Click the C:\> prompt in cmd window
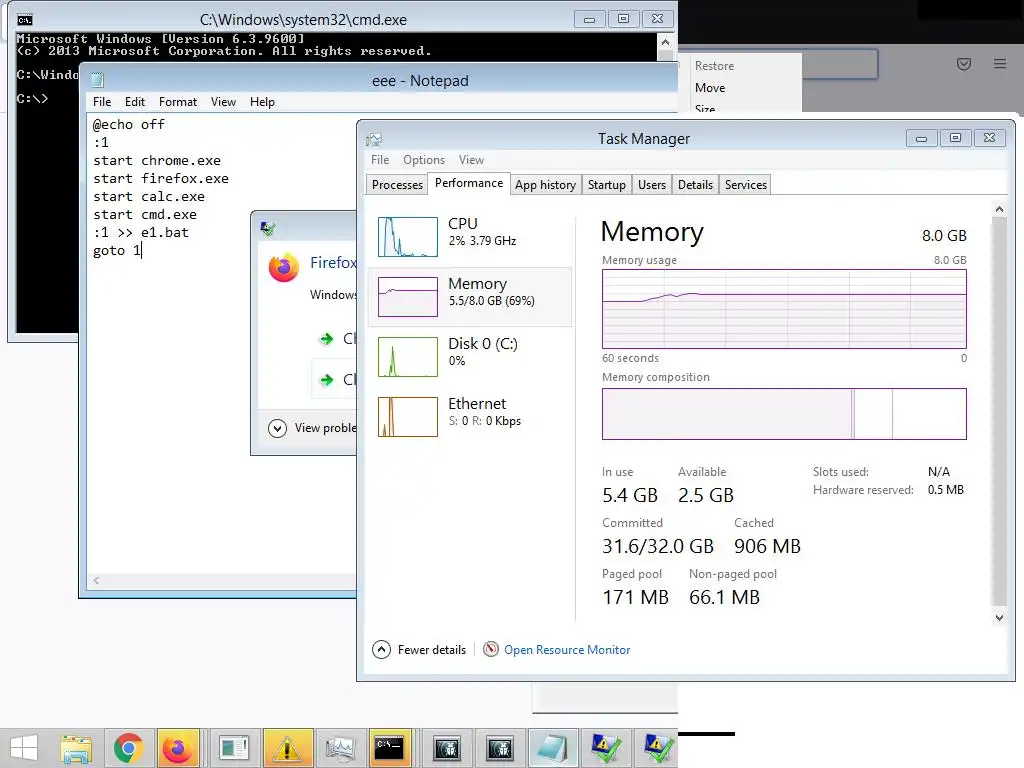 (x=32, y=99)
